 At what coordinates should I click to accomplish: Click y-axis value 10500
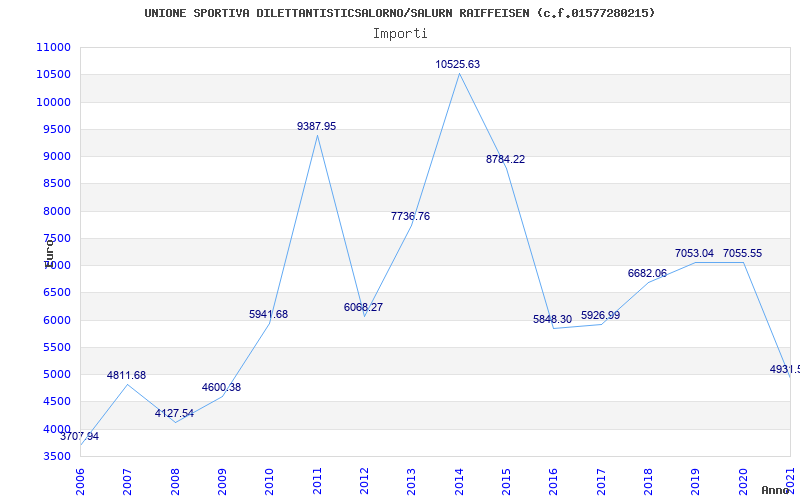(53, 74)
